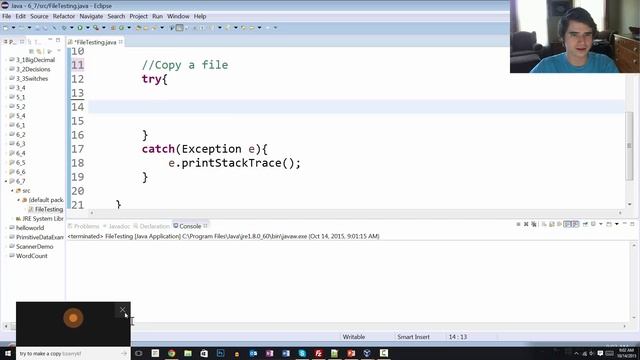Image resolution: width=640 pixels, height=360 pixels.
Task: Open the Run button dropdown arrow
Action: (87, 28)
